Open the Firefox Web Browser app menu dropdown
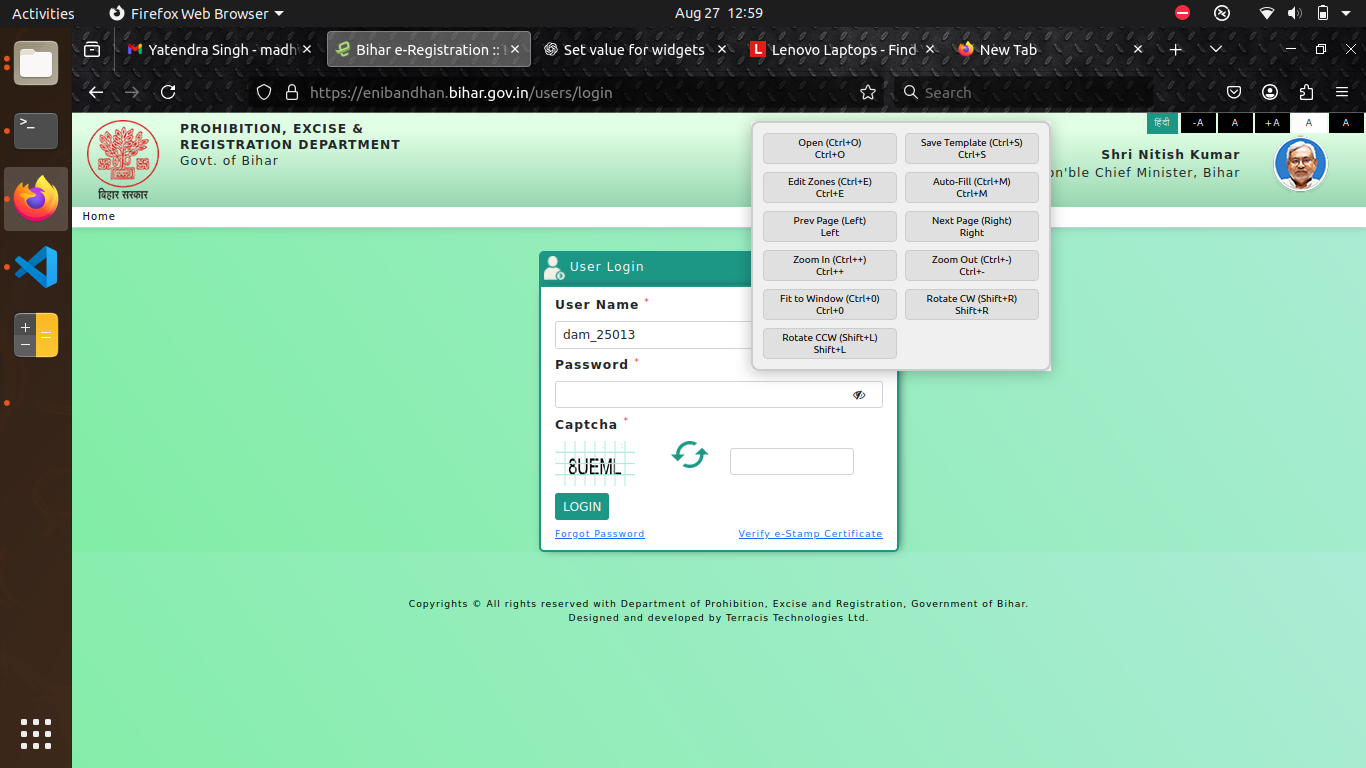1366x768 pixels. tap(196, 13)
